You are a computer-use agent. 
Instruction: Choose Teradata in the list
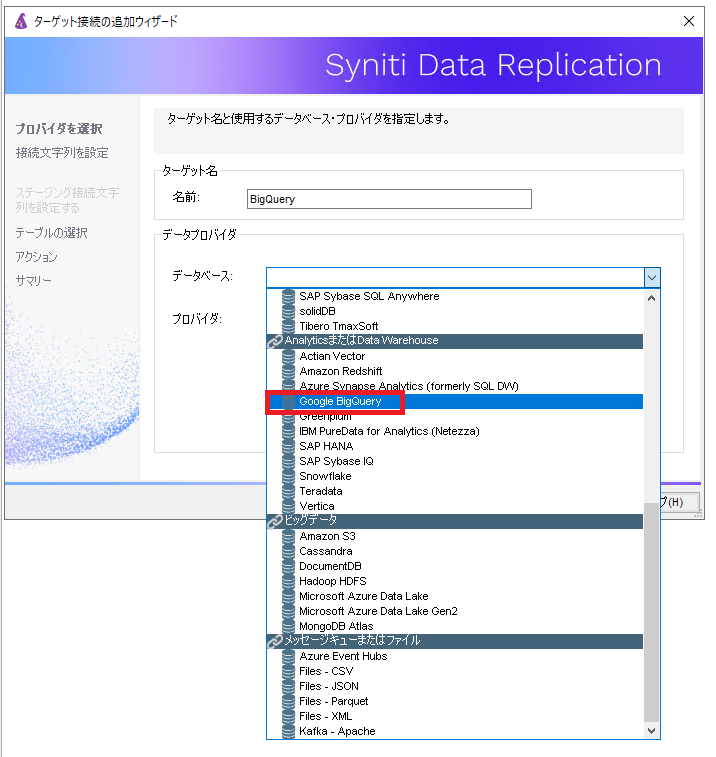(x=455, y=491)
